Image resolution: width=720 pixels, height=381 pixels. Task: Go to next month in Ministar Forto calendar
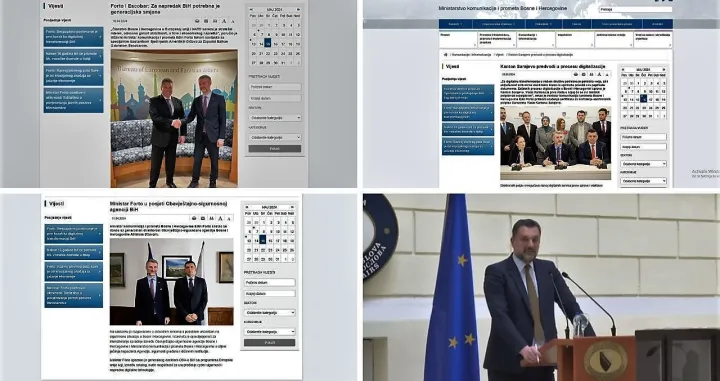point(292,207)
